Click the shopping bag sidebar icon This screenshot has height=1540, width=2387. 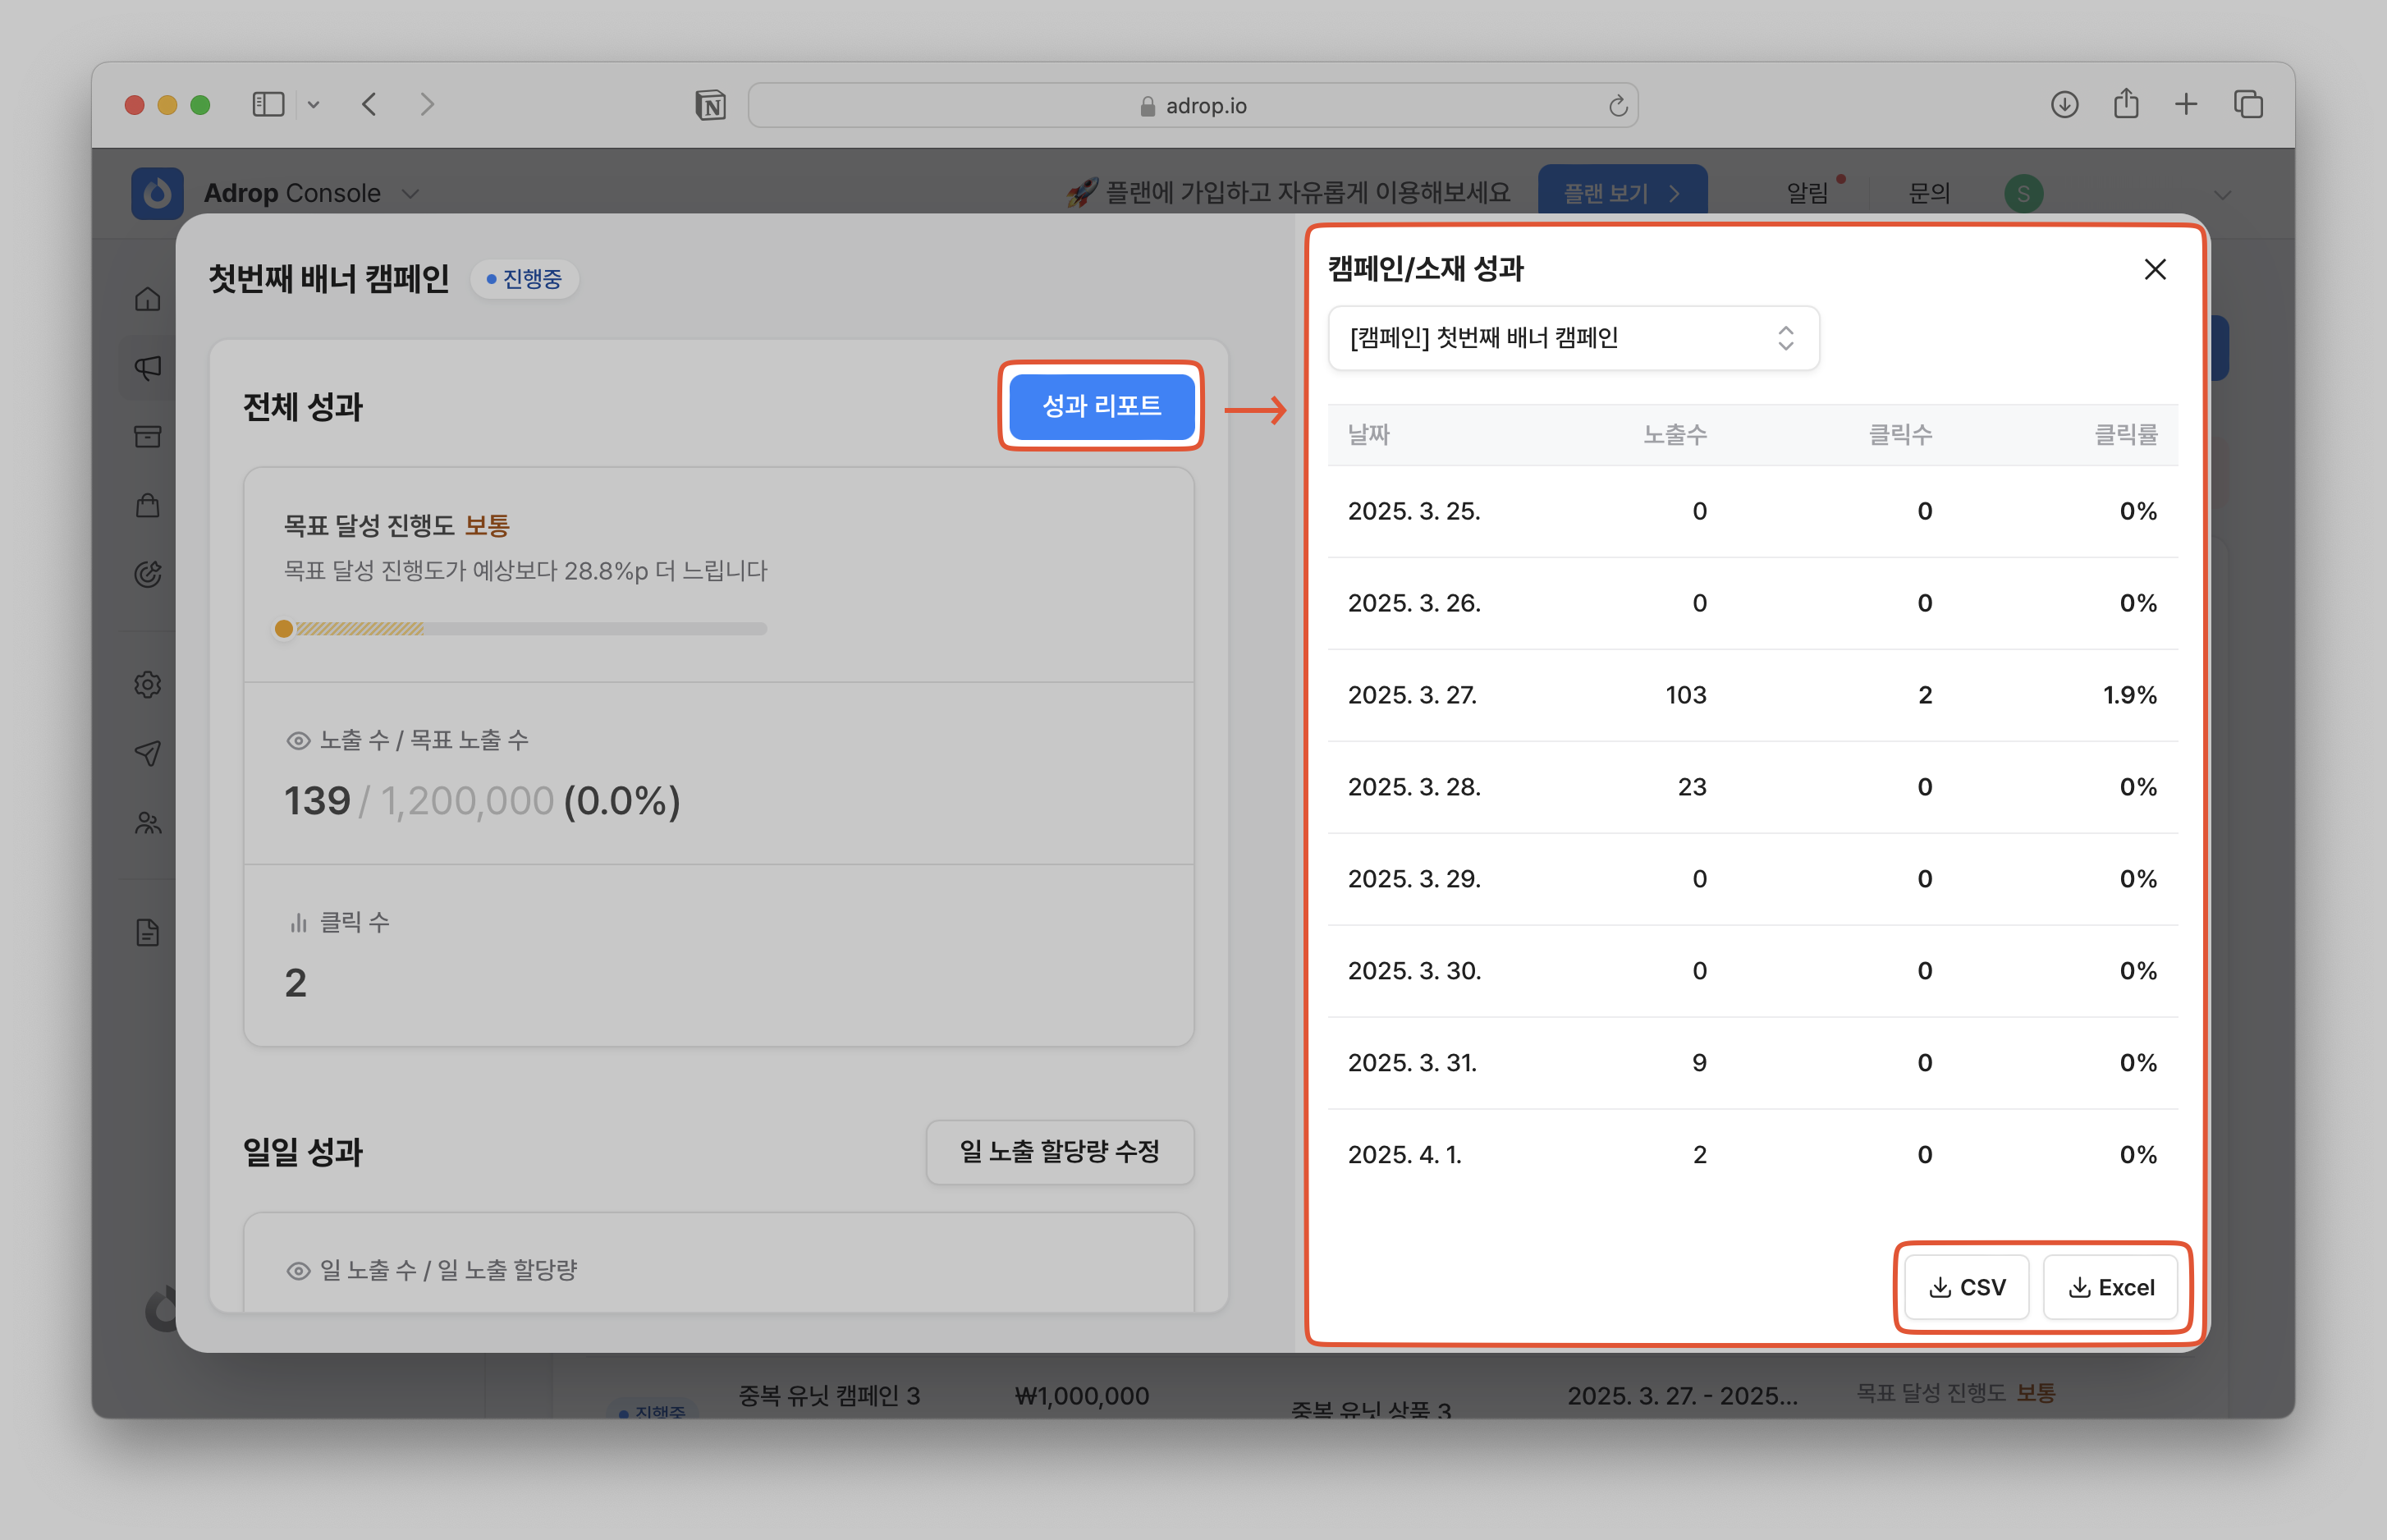coord(148,505)
